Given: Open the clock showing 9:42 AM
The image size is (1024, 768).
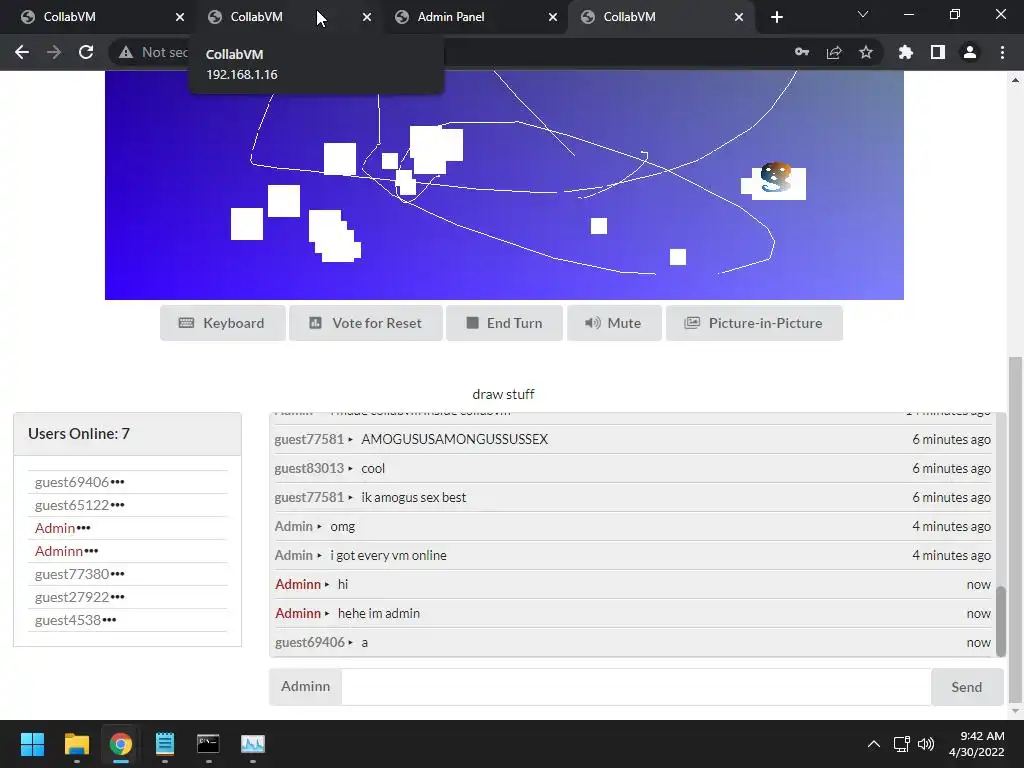Looking at the screenshot, I should [976, 744].
